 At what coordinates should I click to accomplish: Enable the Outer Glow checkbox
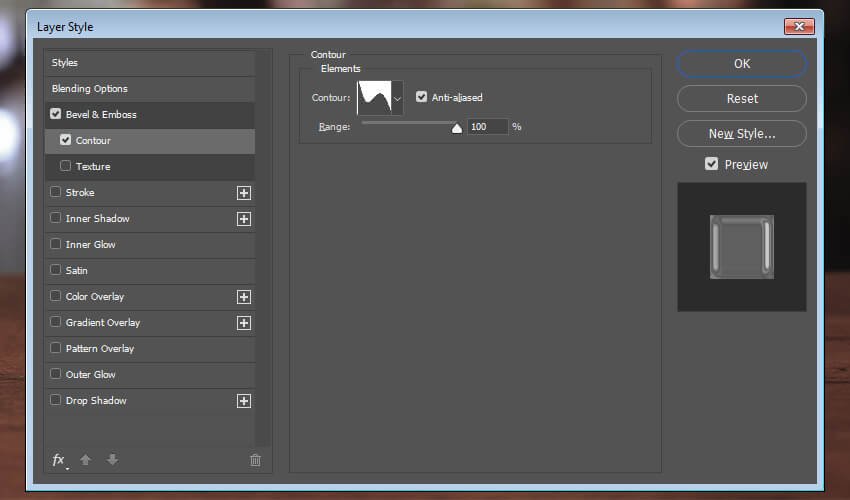55,374
